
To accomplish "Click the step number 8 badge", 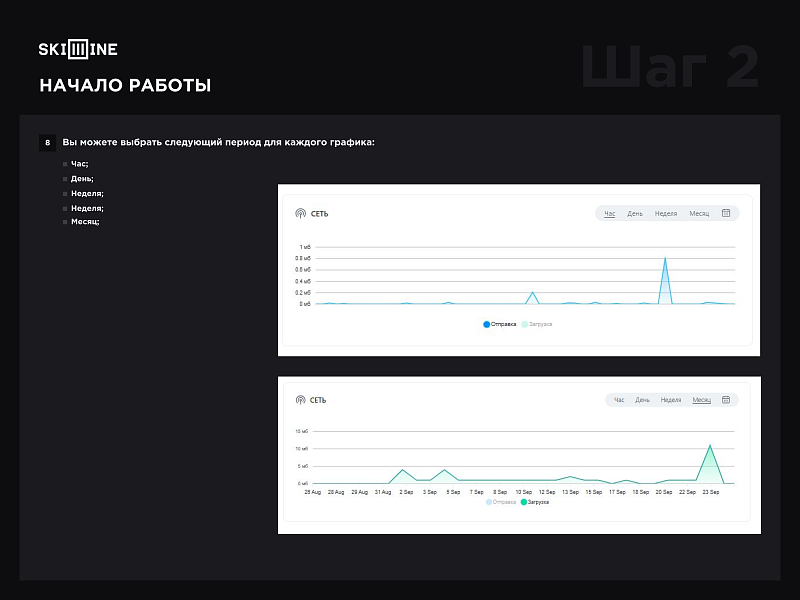I will [x=47, y=143].
